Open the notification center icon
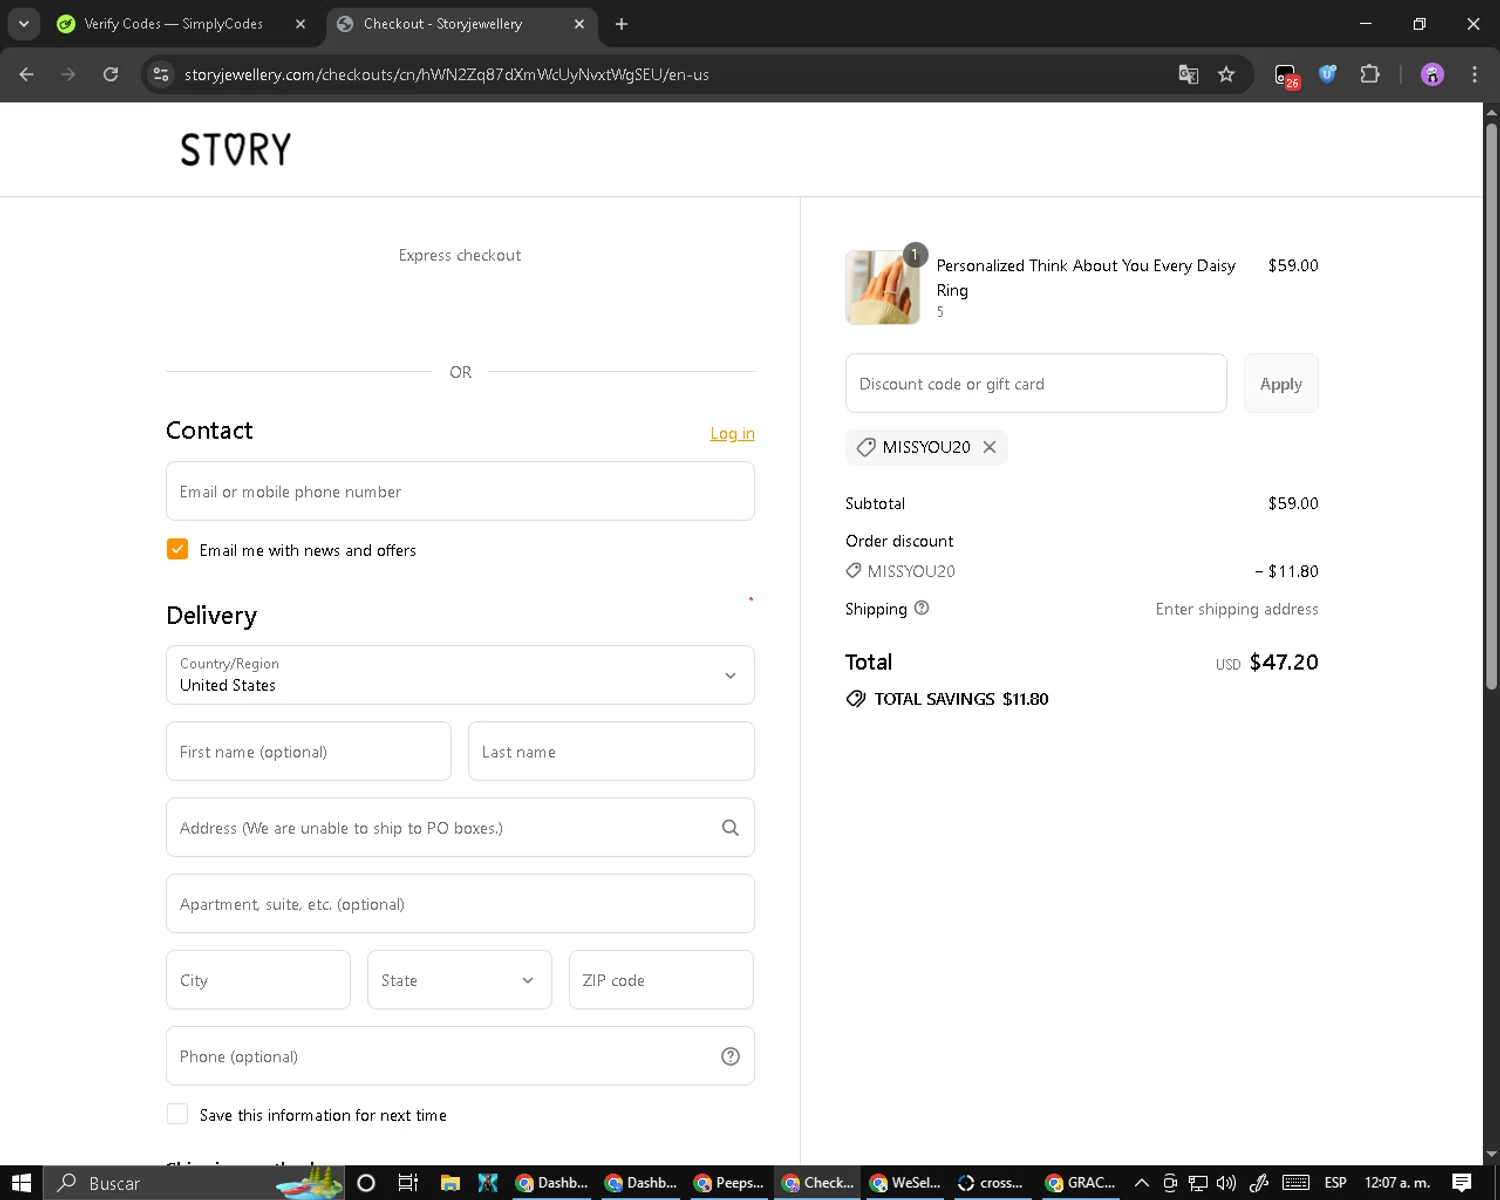The image size is (1500, 1200). click(x=1462, y=1182)
